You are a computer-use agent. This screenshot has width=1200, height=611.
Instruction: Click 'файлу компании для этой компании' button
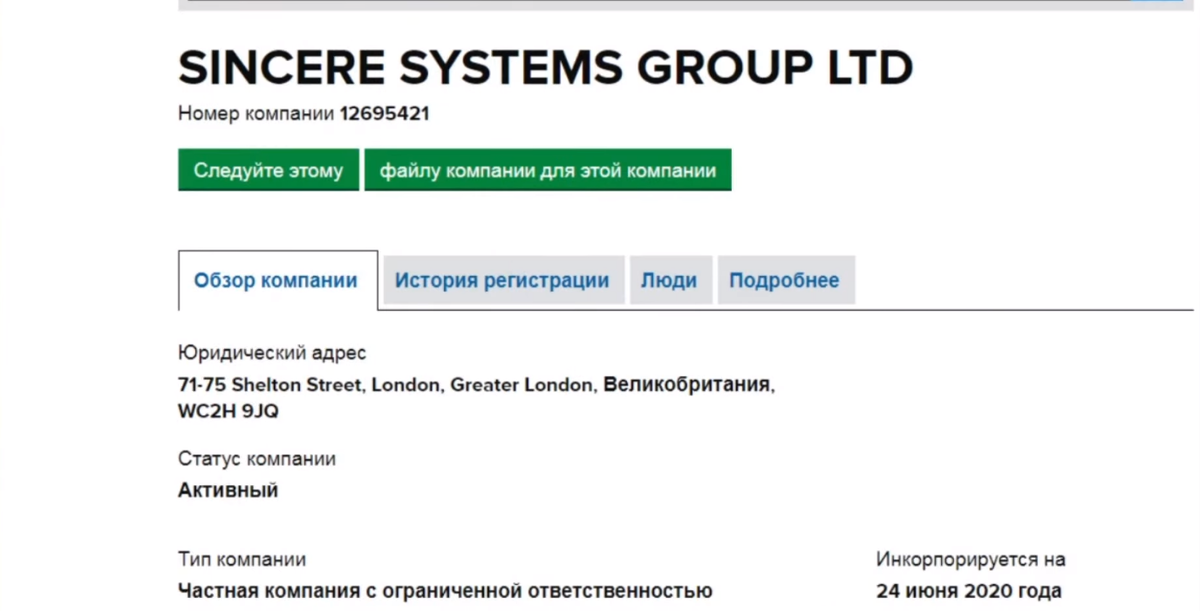coord(547,170)
